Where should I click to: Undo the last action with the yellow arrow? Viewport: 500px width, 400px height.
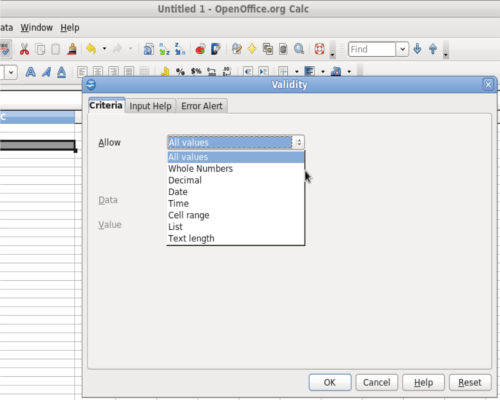91,49
